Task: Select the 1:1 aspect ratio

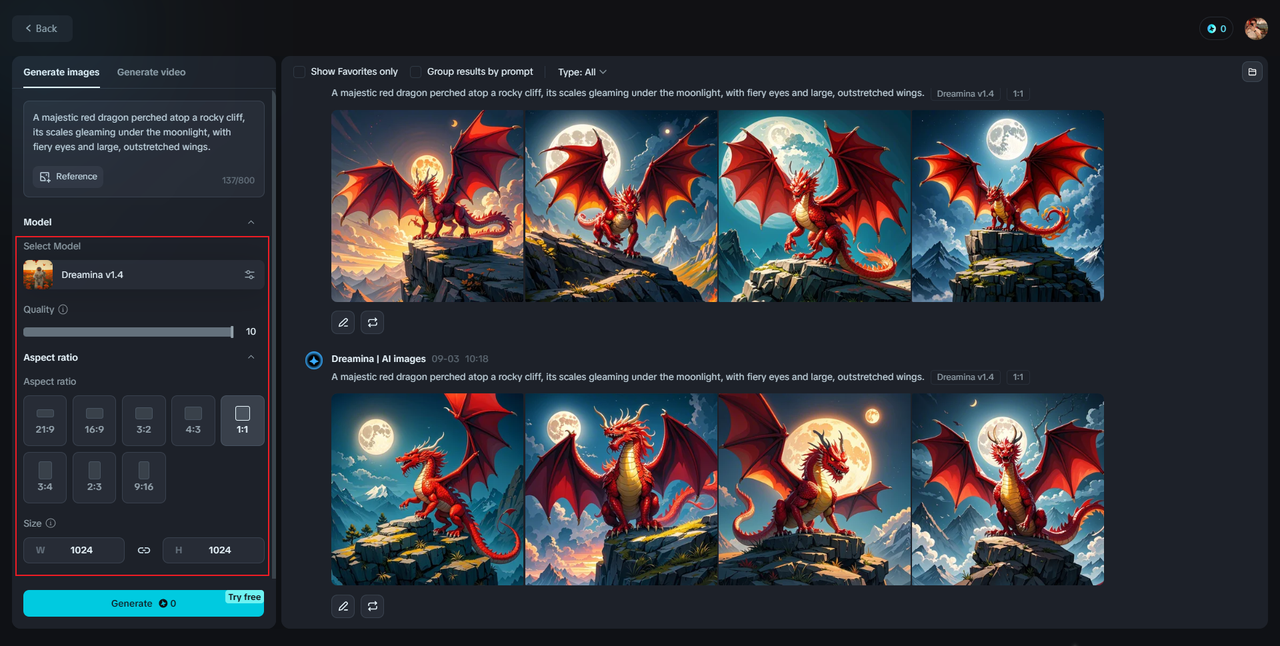Action: [242, 421]
